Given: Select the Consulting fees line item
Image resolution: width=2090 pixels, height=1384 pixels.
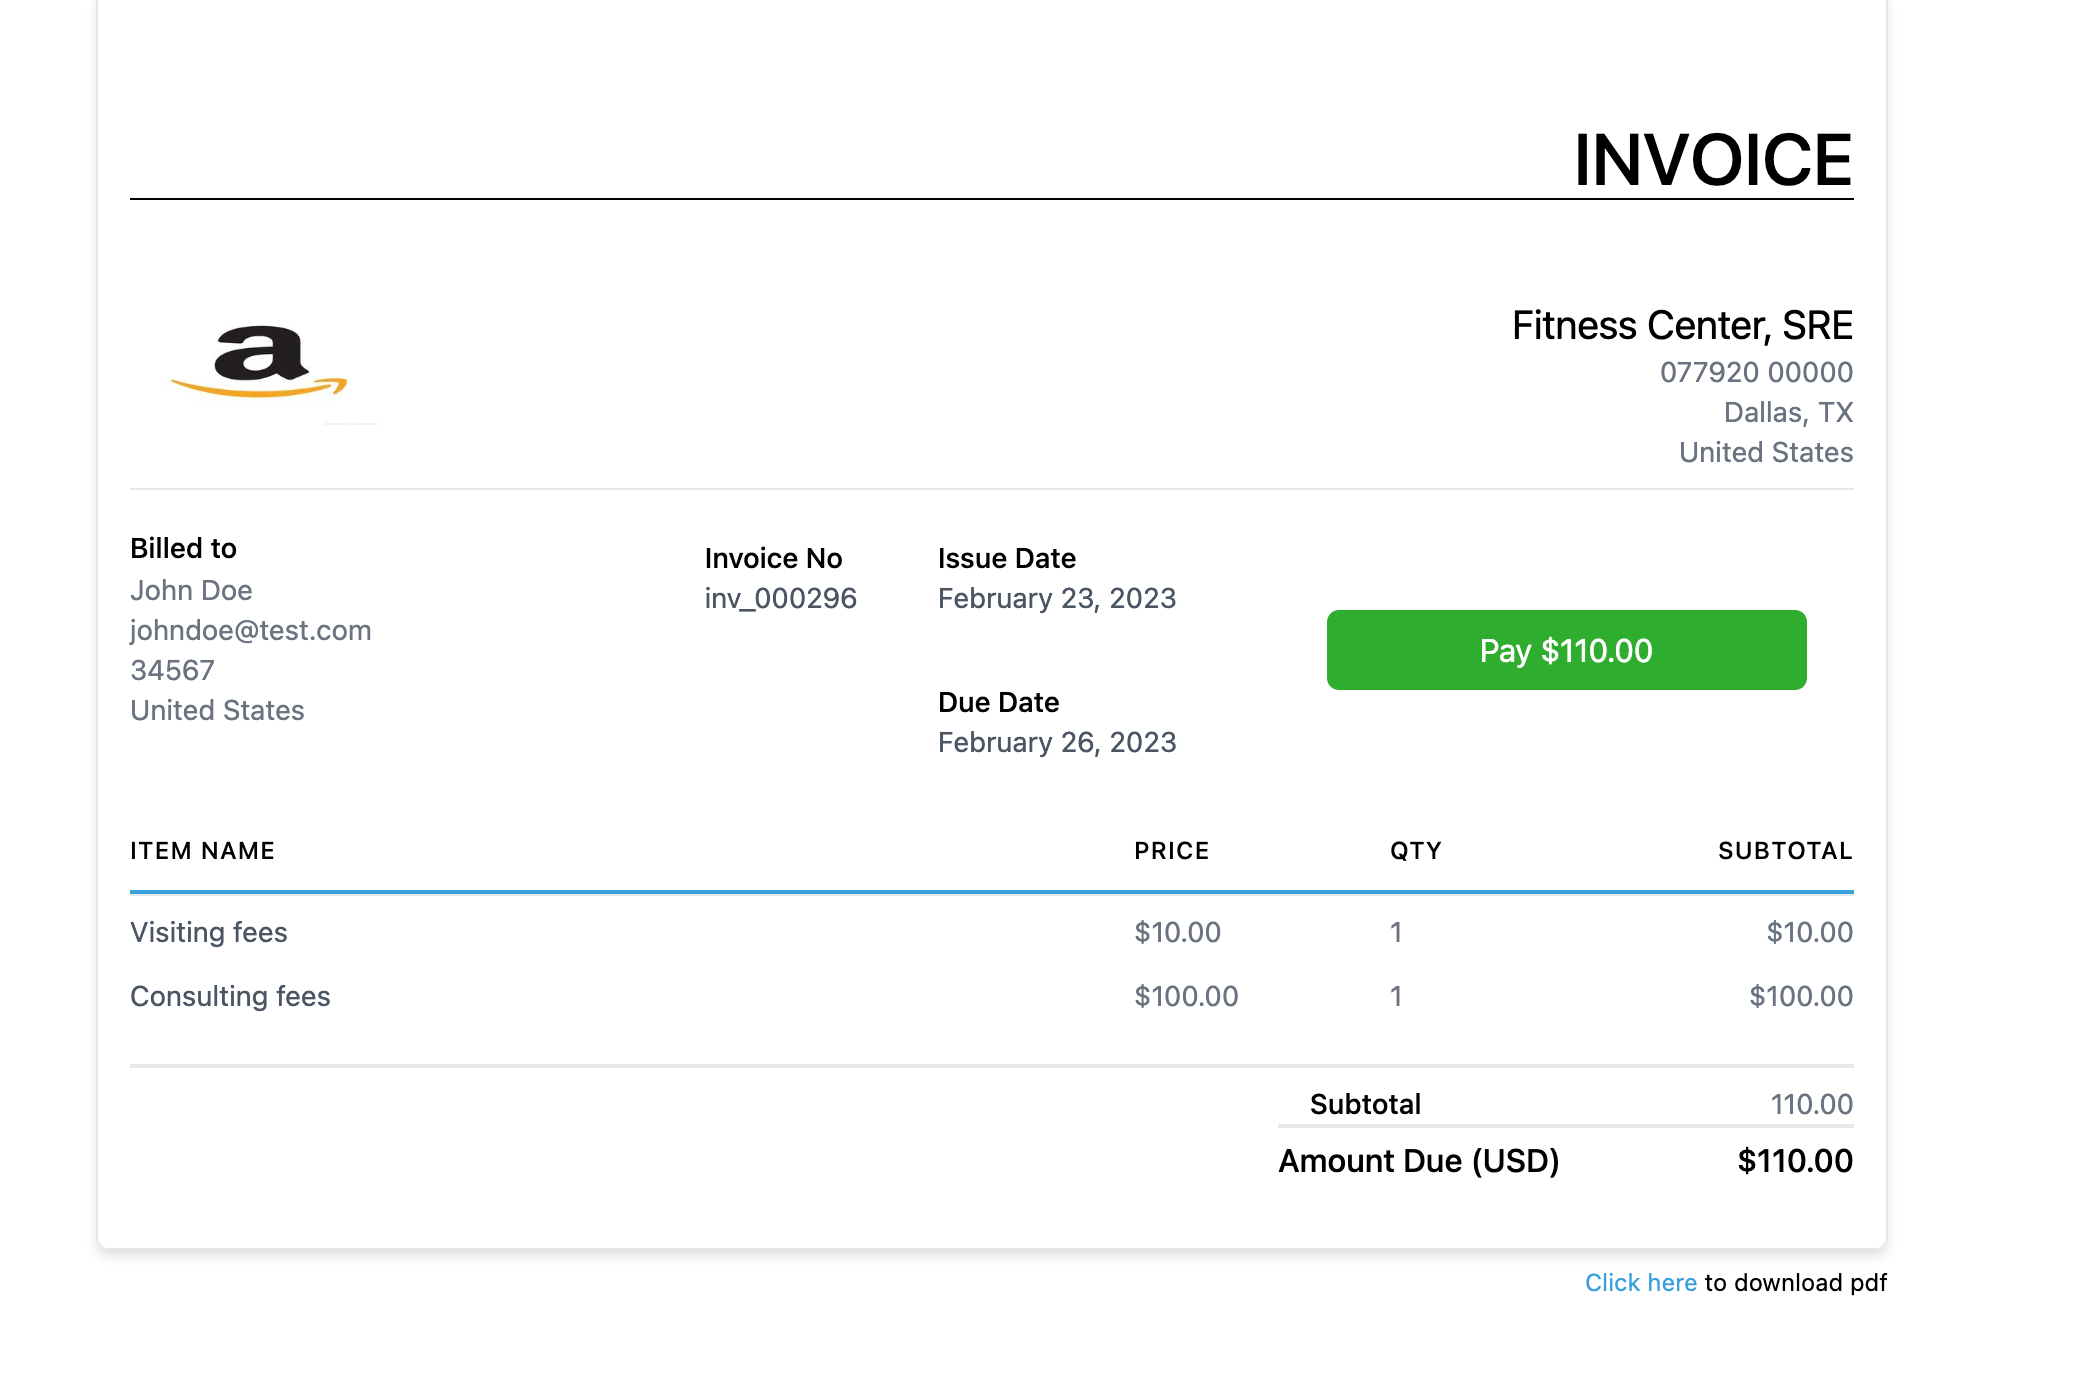Looking at the screenshot, I should [x=230, y=996].
